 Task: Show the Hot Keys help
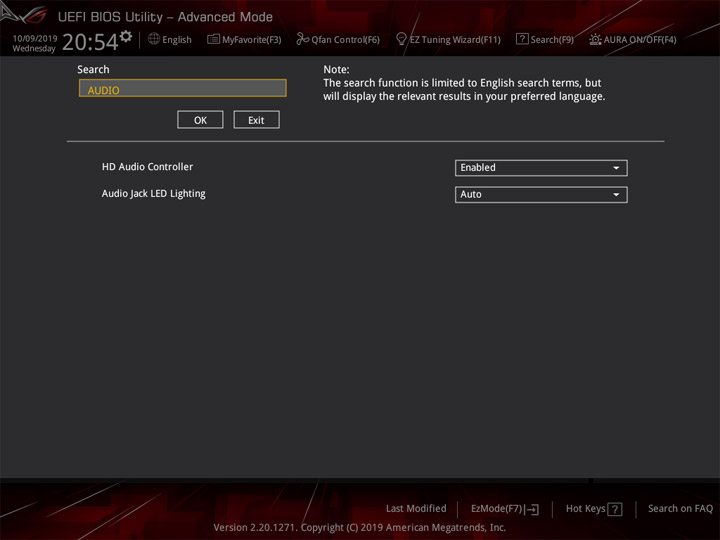(594, 509)
